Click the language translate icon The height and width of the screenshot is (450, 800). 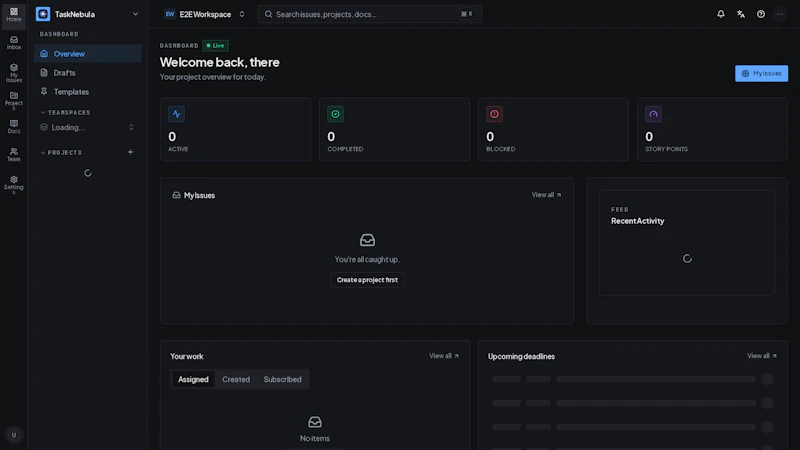click(741, 14)
